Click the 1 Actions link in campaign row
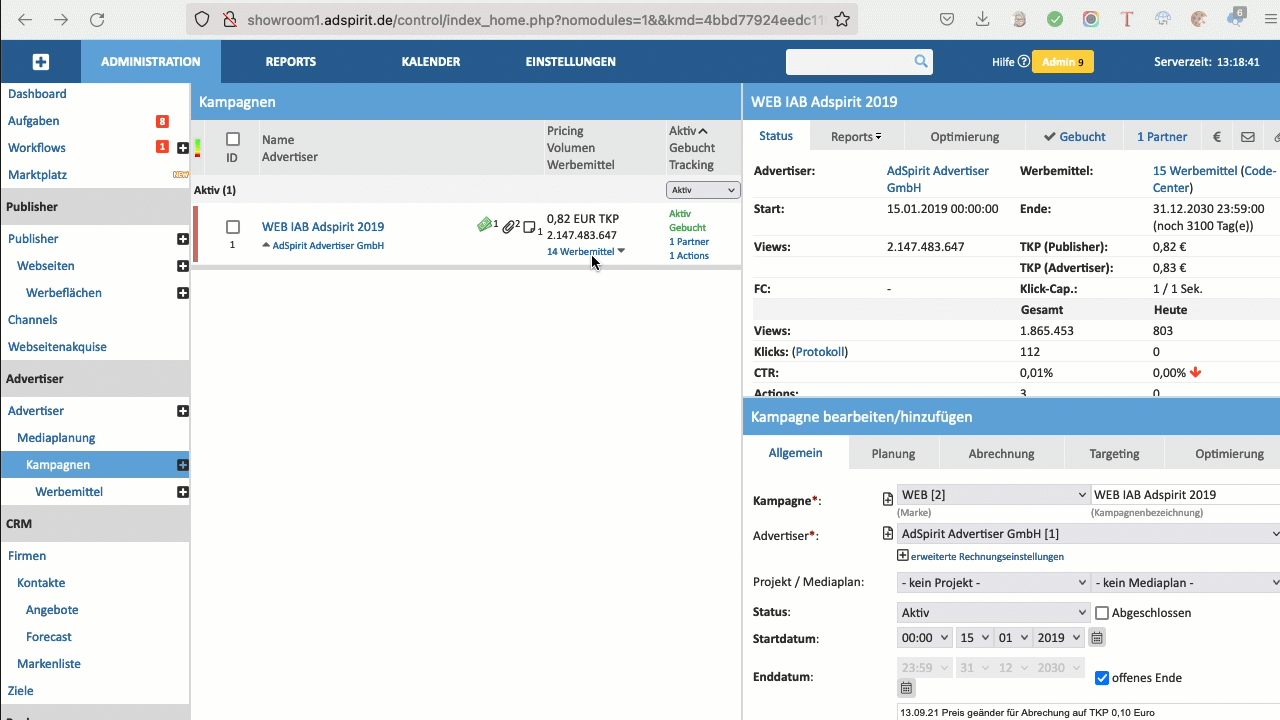Viewport: 1280px width, 720px height. tap(689, 256)
